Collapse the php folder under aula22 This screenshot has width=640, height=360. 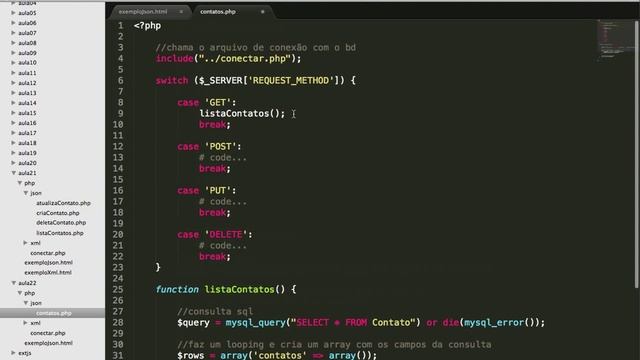click(20, 293)
